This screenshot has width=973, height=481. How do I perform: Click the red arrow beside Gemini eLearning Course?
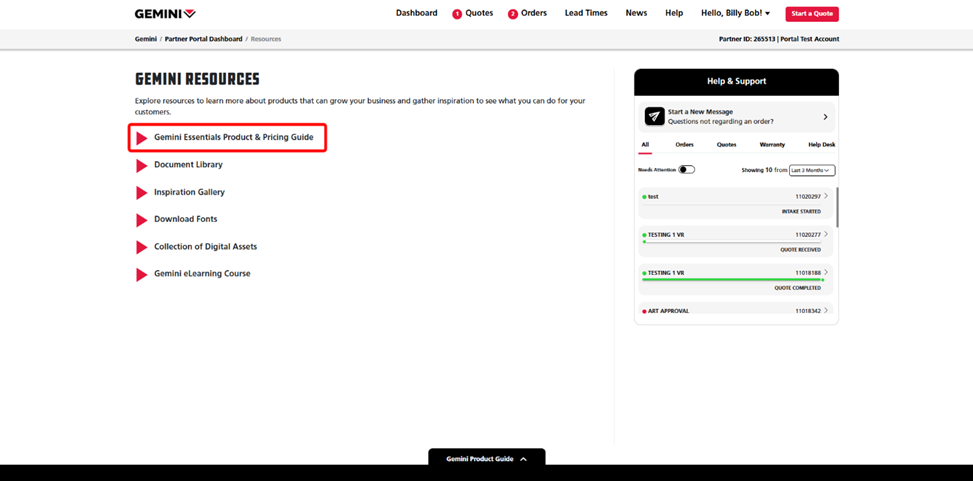(x=142, y=274)
